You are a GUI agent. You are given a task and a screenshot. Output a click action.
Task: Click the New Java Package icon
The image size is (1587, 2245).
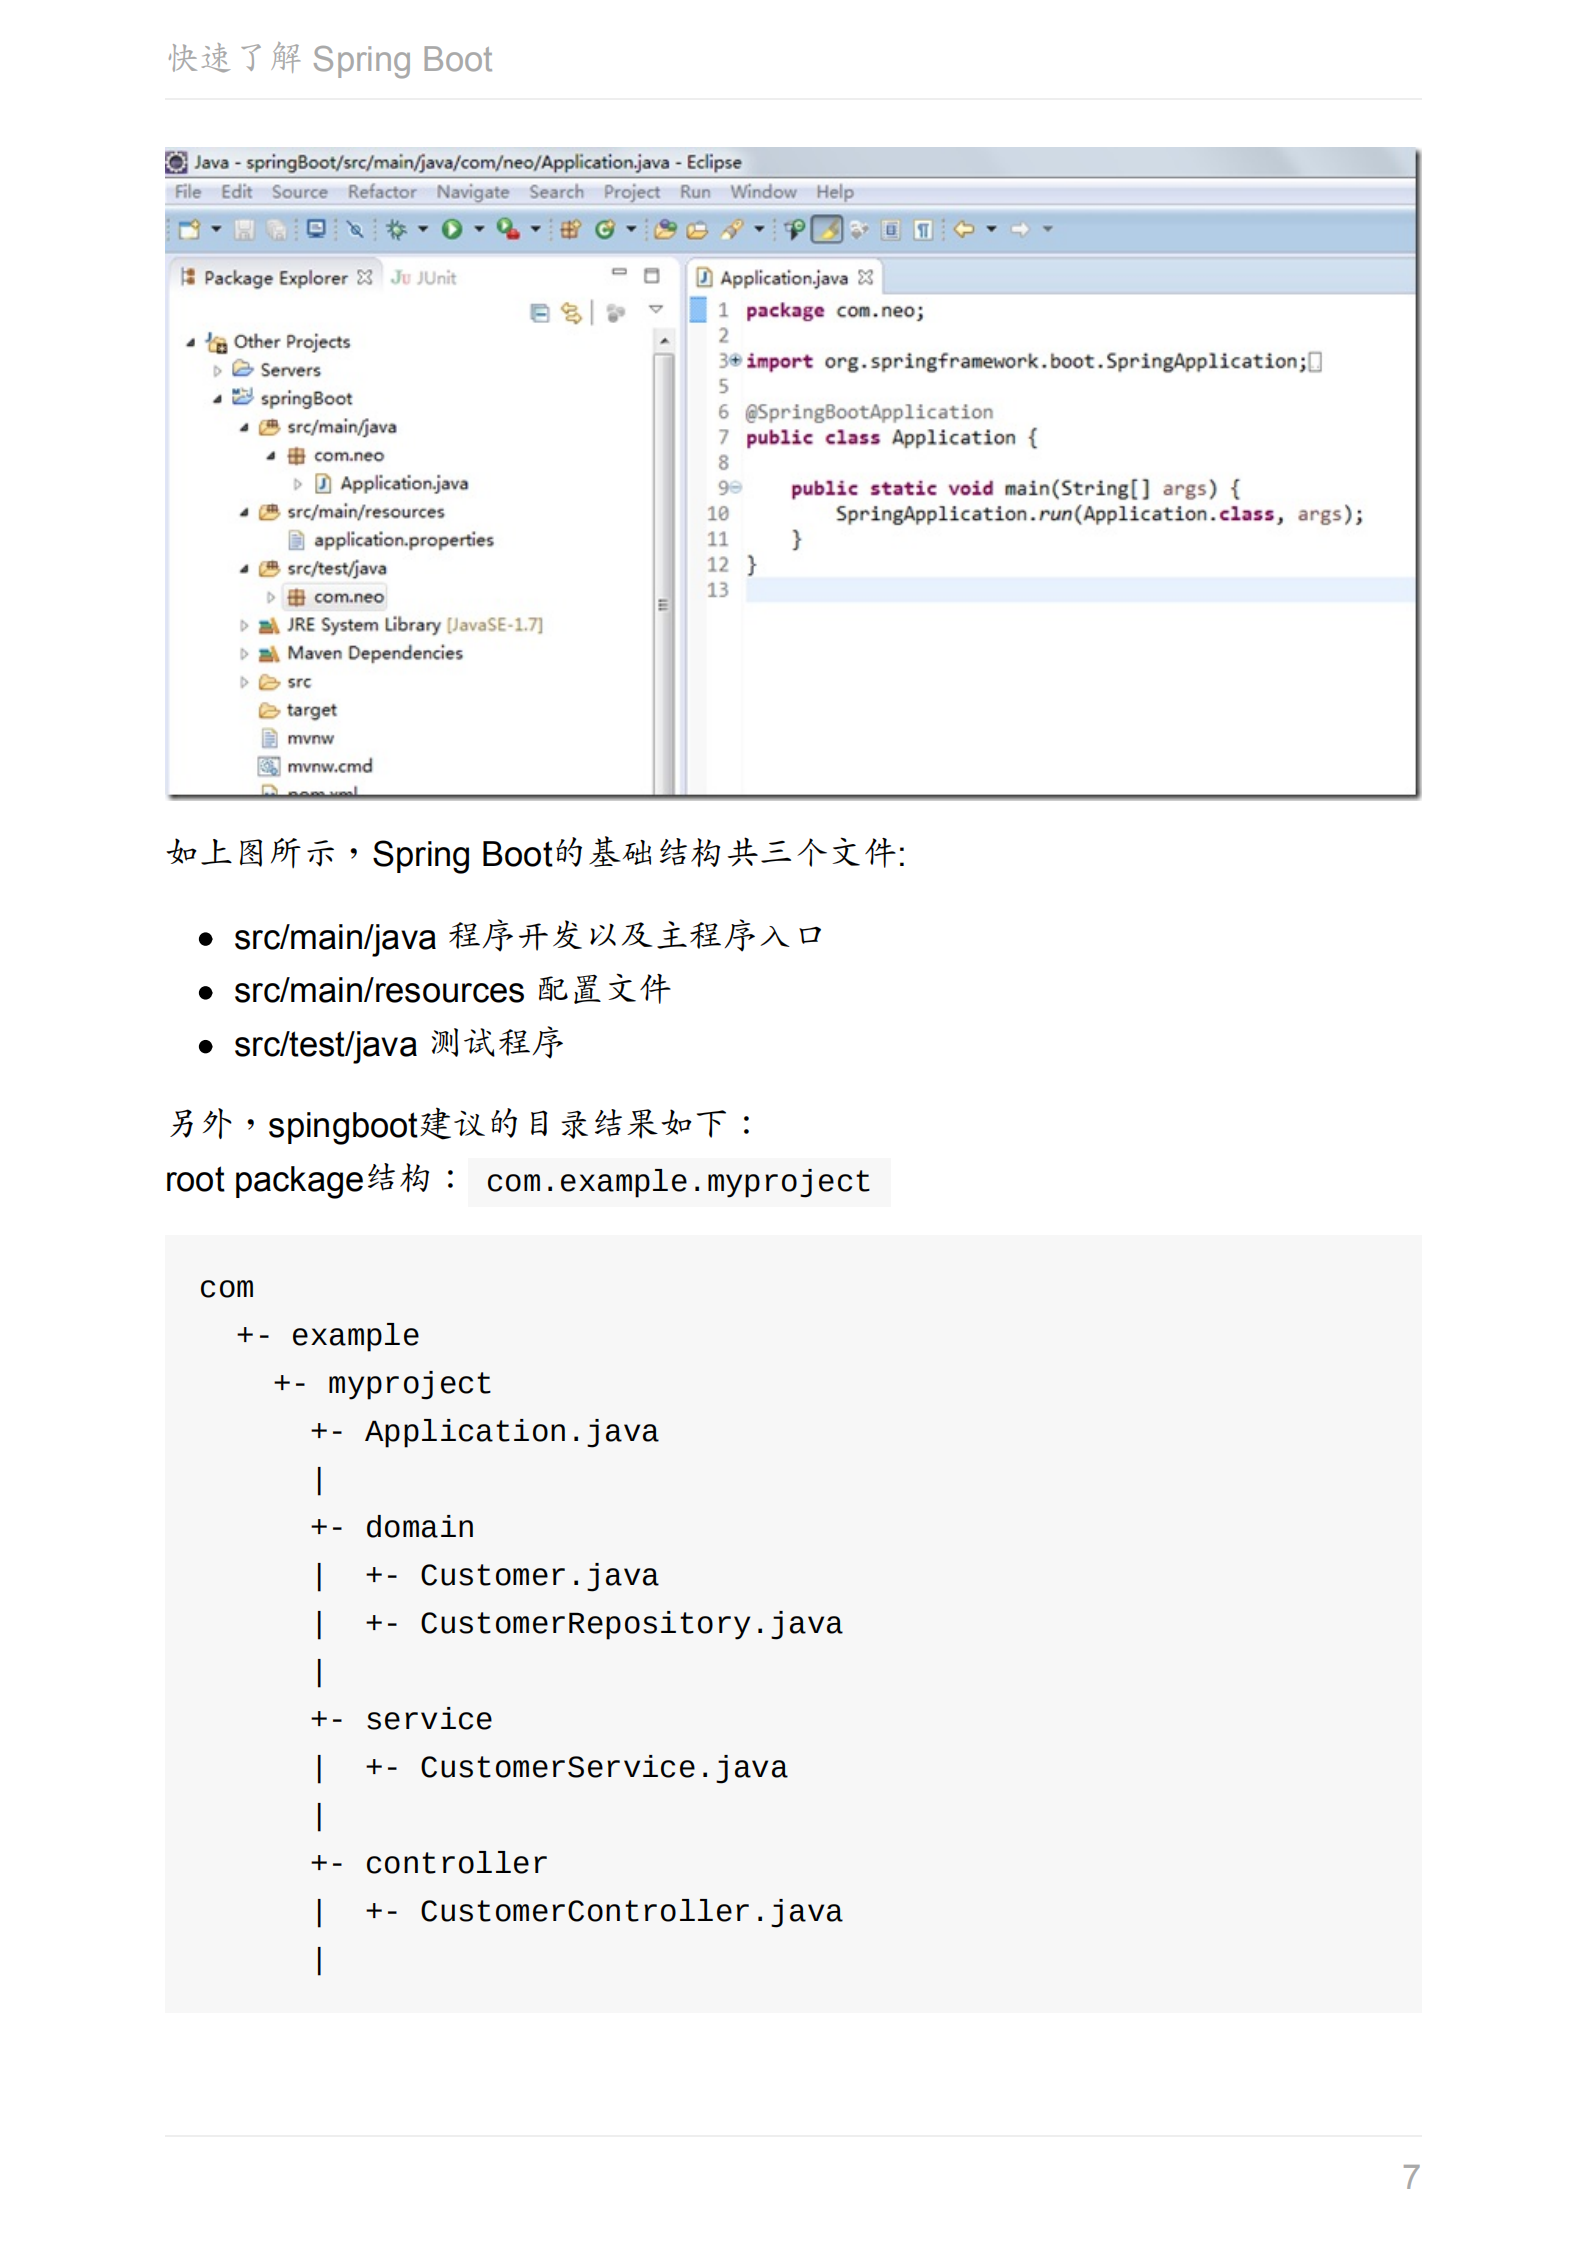[570, 230]
